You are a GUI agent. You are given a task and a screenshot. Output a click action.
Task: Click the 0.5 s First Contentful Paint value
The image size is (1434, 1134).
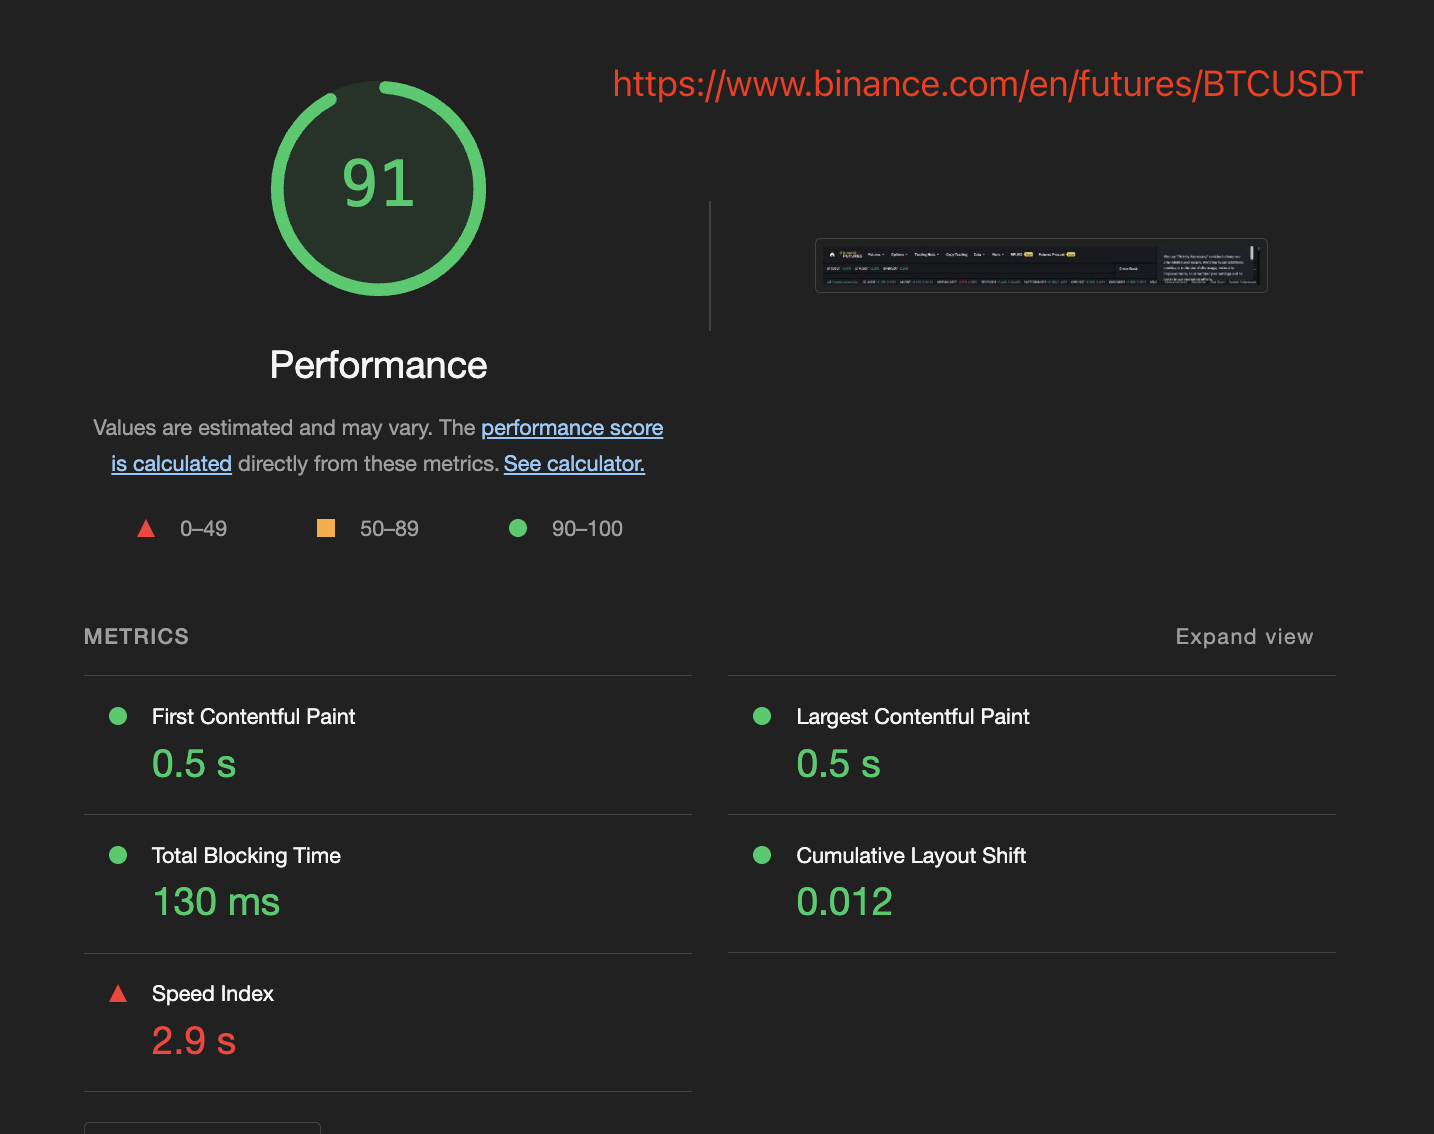click(194, 764)
